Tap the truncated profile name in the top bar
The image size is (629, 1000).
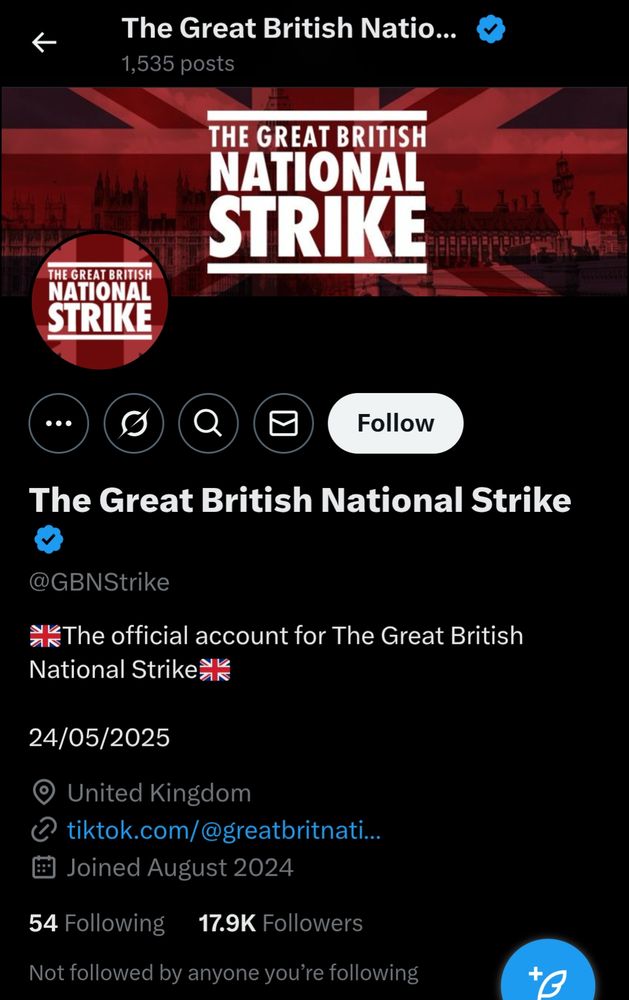pos(290,29)
